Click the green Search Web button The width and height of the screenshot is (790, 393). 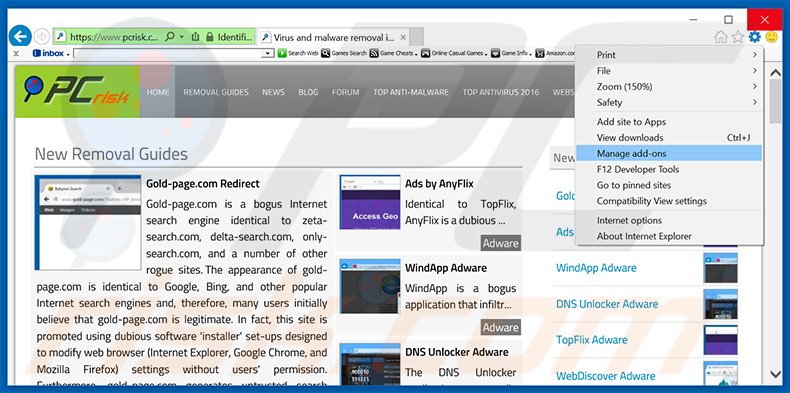(298, 53)
